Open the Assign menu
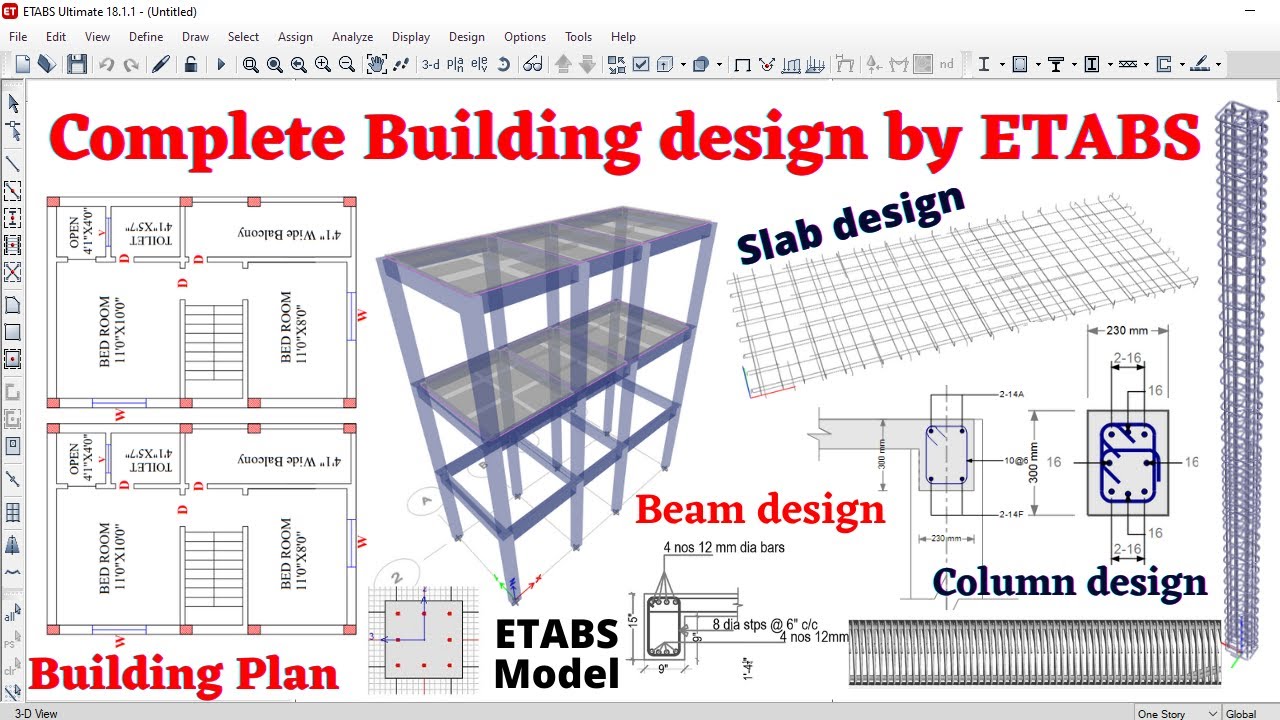 295,37
